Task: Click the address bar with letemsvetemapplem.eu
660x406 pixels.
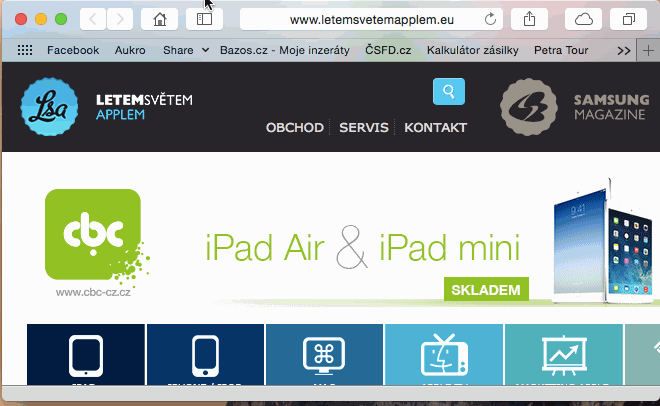Action: coord(371,19)
